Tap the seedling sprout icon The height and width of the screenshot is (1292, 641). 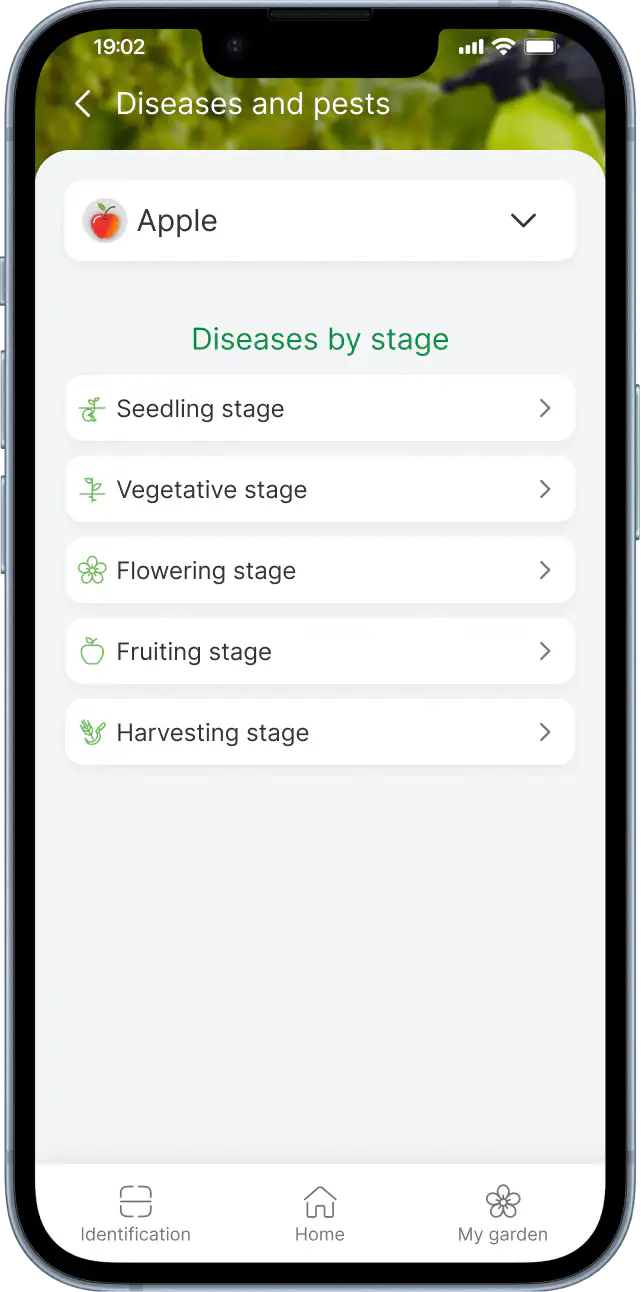pyautogui.click(x=92, y=409)
